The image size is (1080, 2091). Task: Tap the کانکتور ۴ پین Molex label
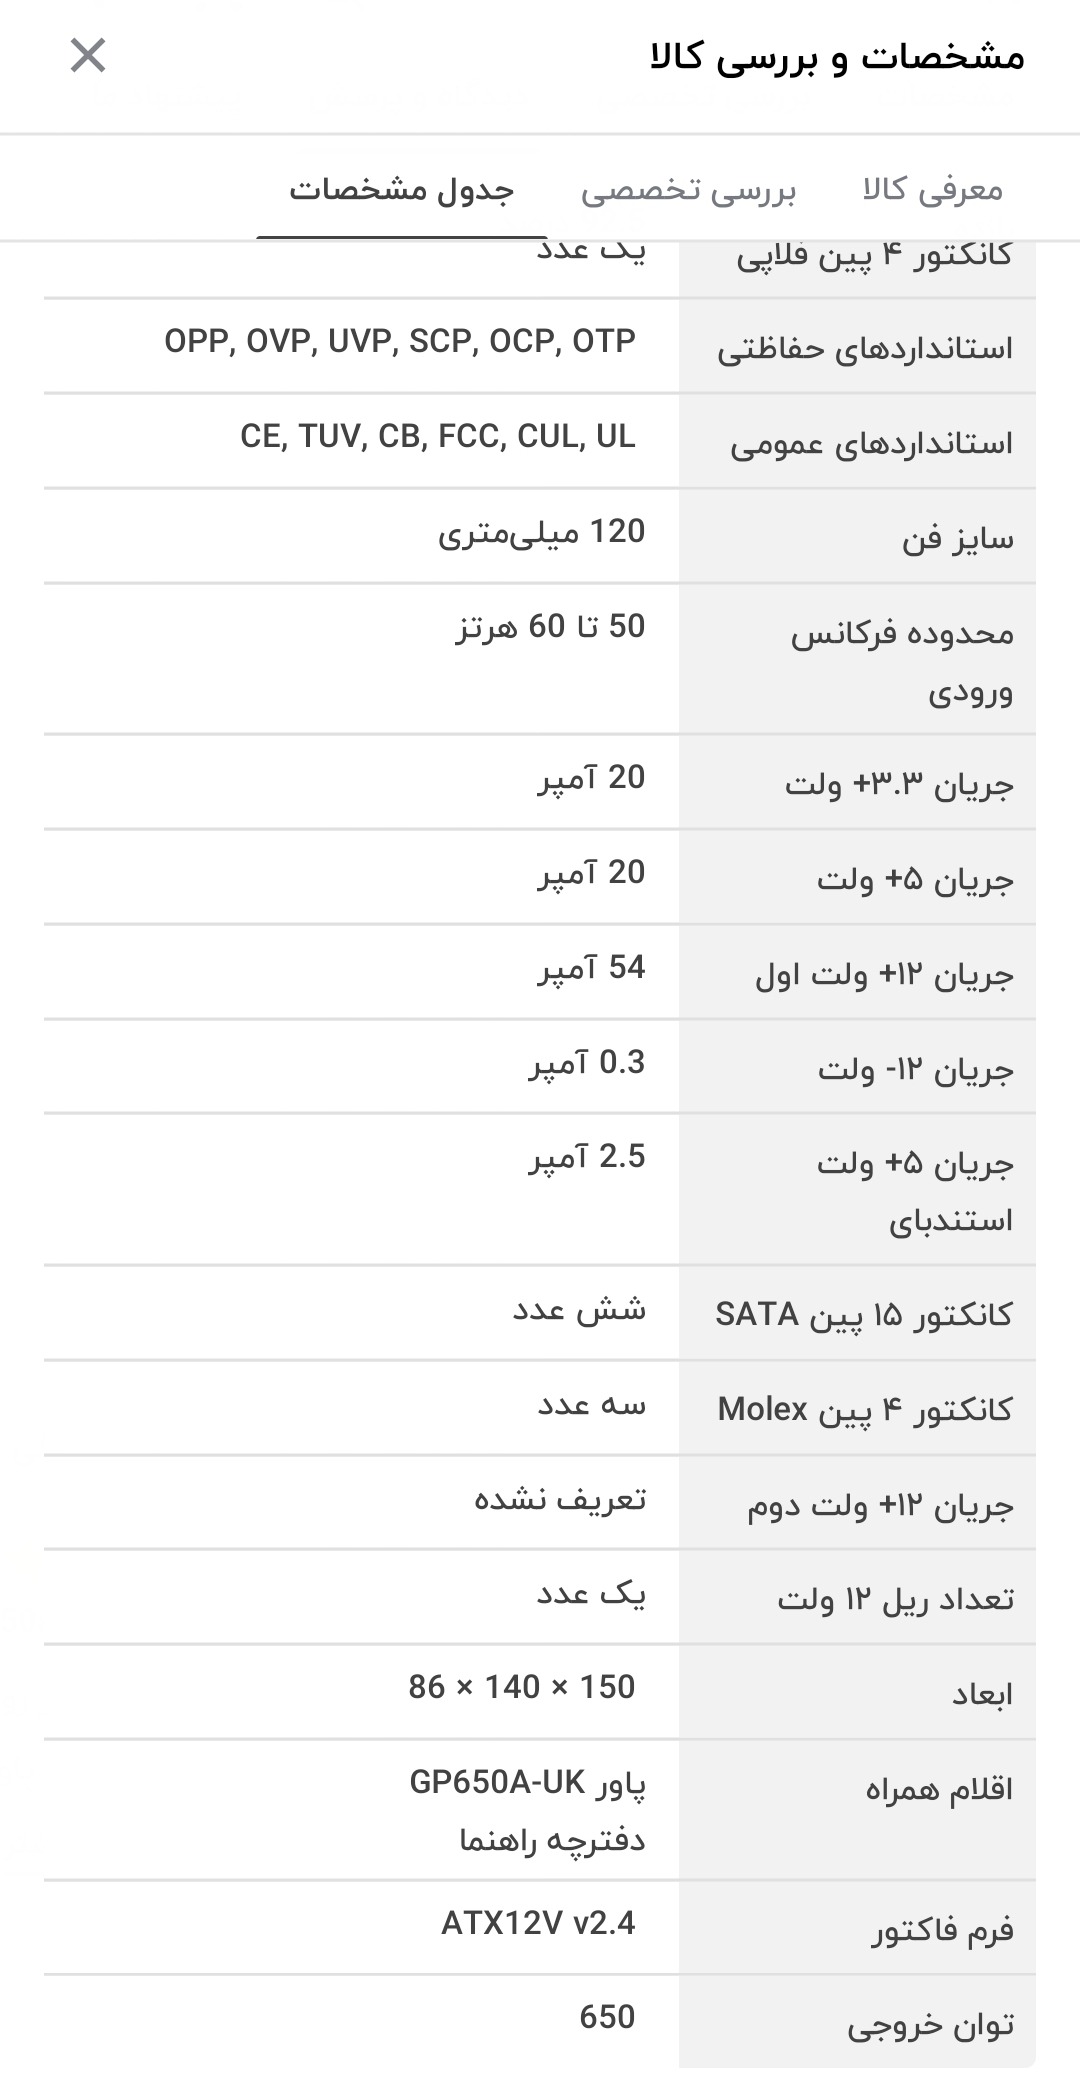point(864,1409)
